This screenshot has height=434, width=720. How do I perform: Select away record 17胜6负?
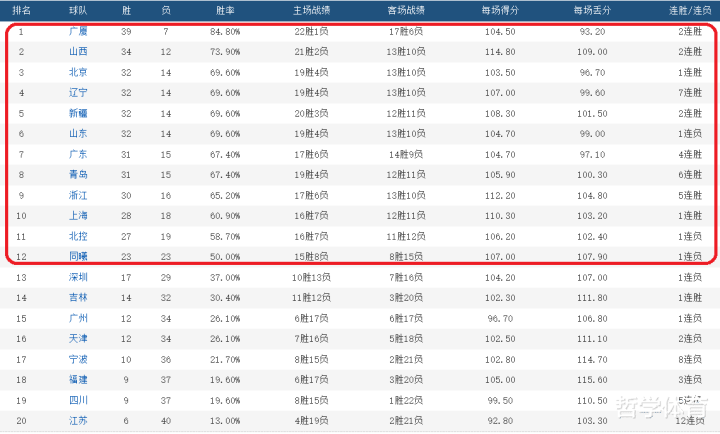[x=406, y=32]
